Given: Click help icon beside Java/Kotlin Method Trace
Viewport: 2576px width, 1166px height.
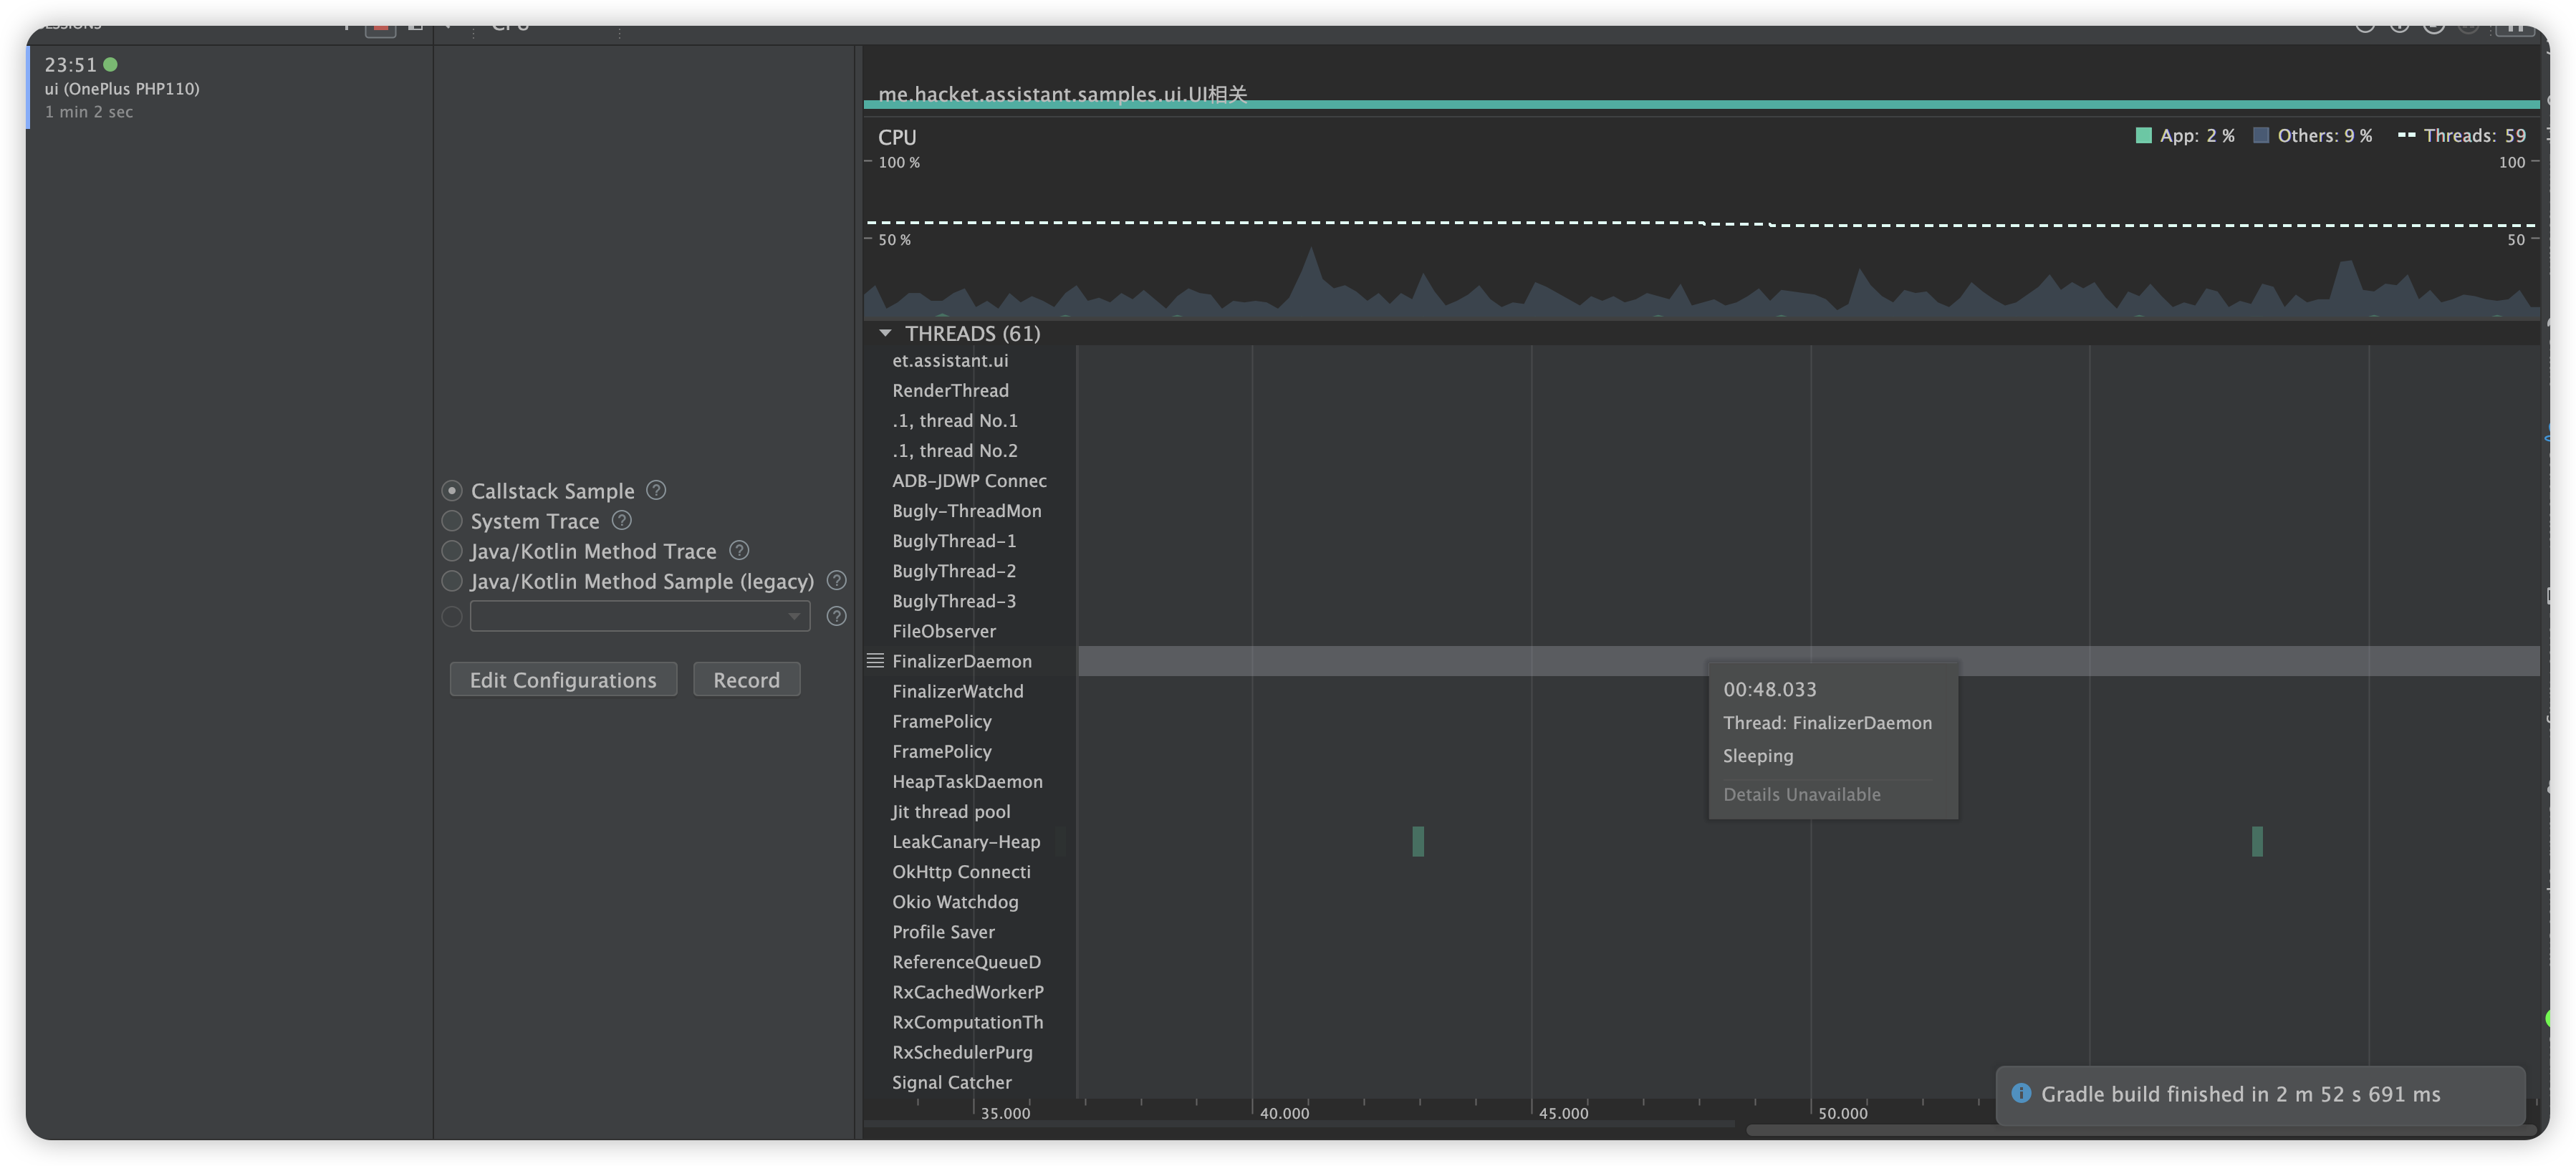Looking at the screenshot, I should 739,550.
